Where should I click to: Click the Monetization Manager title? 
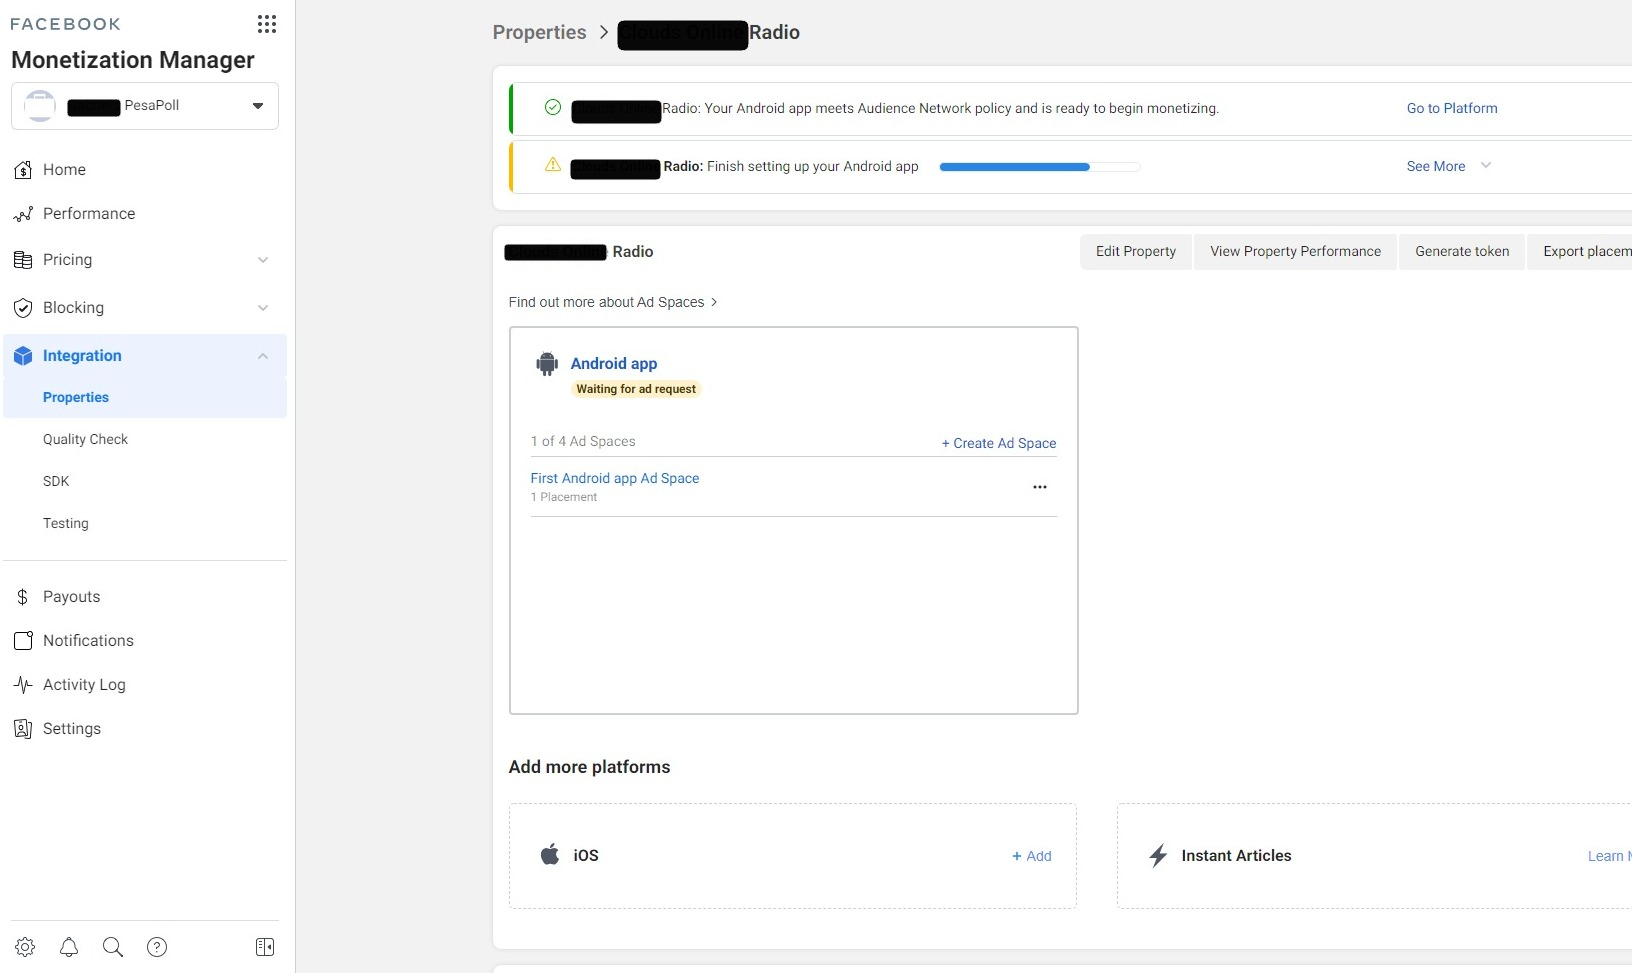(133, 60)
